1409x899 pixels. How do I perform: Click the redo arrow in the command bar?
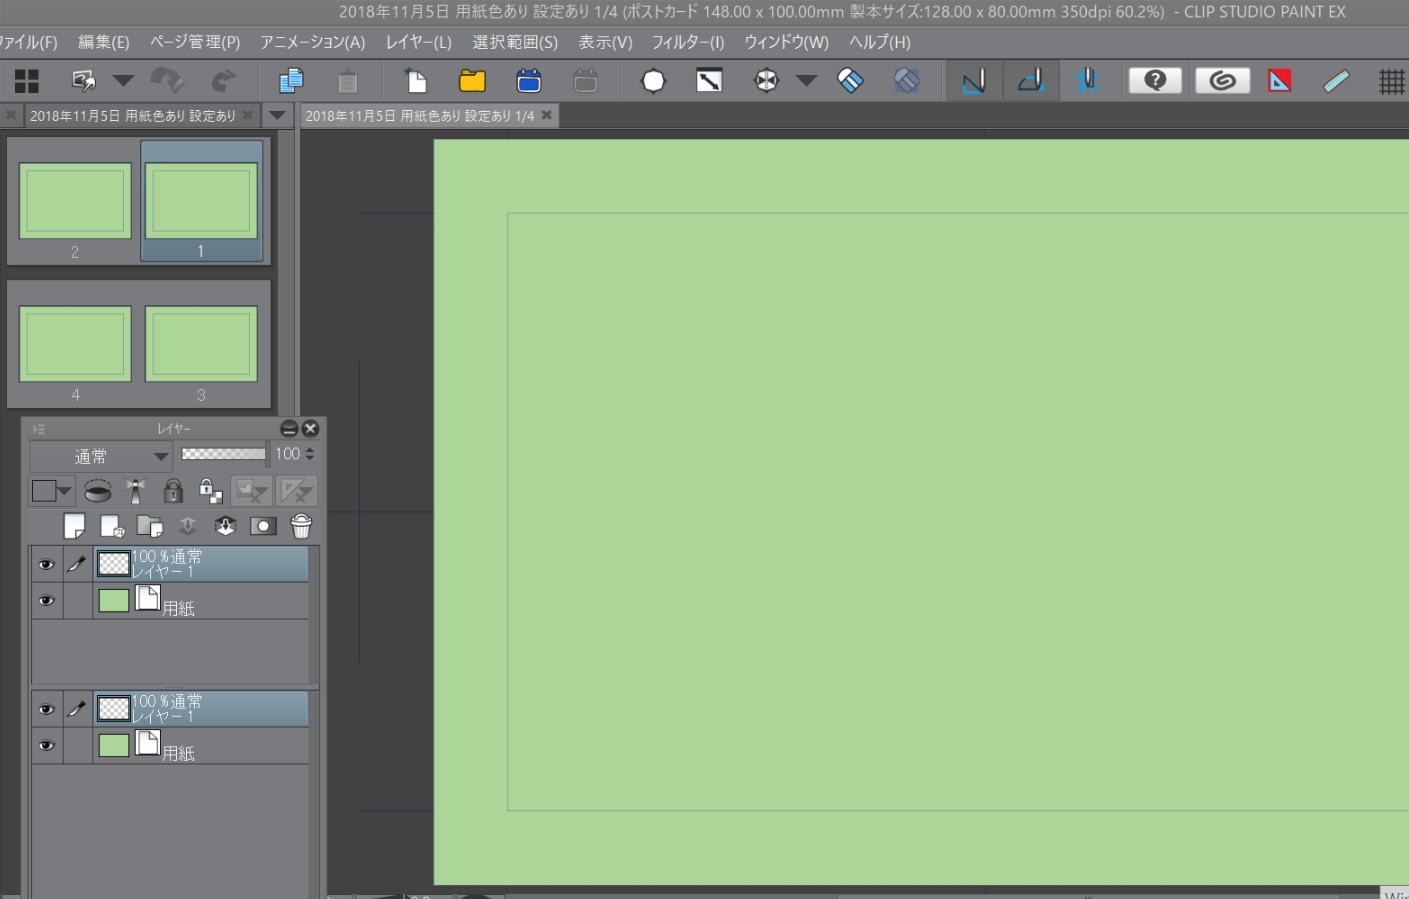point(223,81)
